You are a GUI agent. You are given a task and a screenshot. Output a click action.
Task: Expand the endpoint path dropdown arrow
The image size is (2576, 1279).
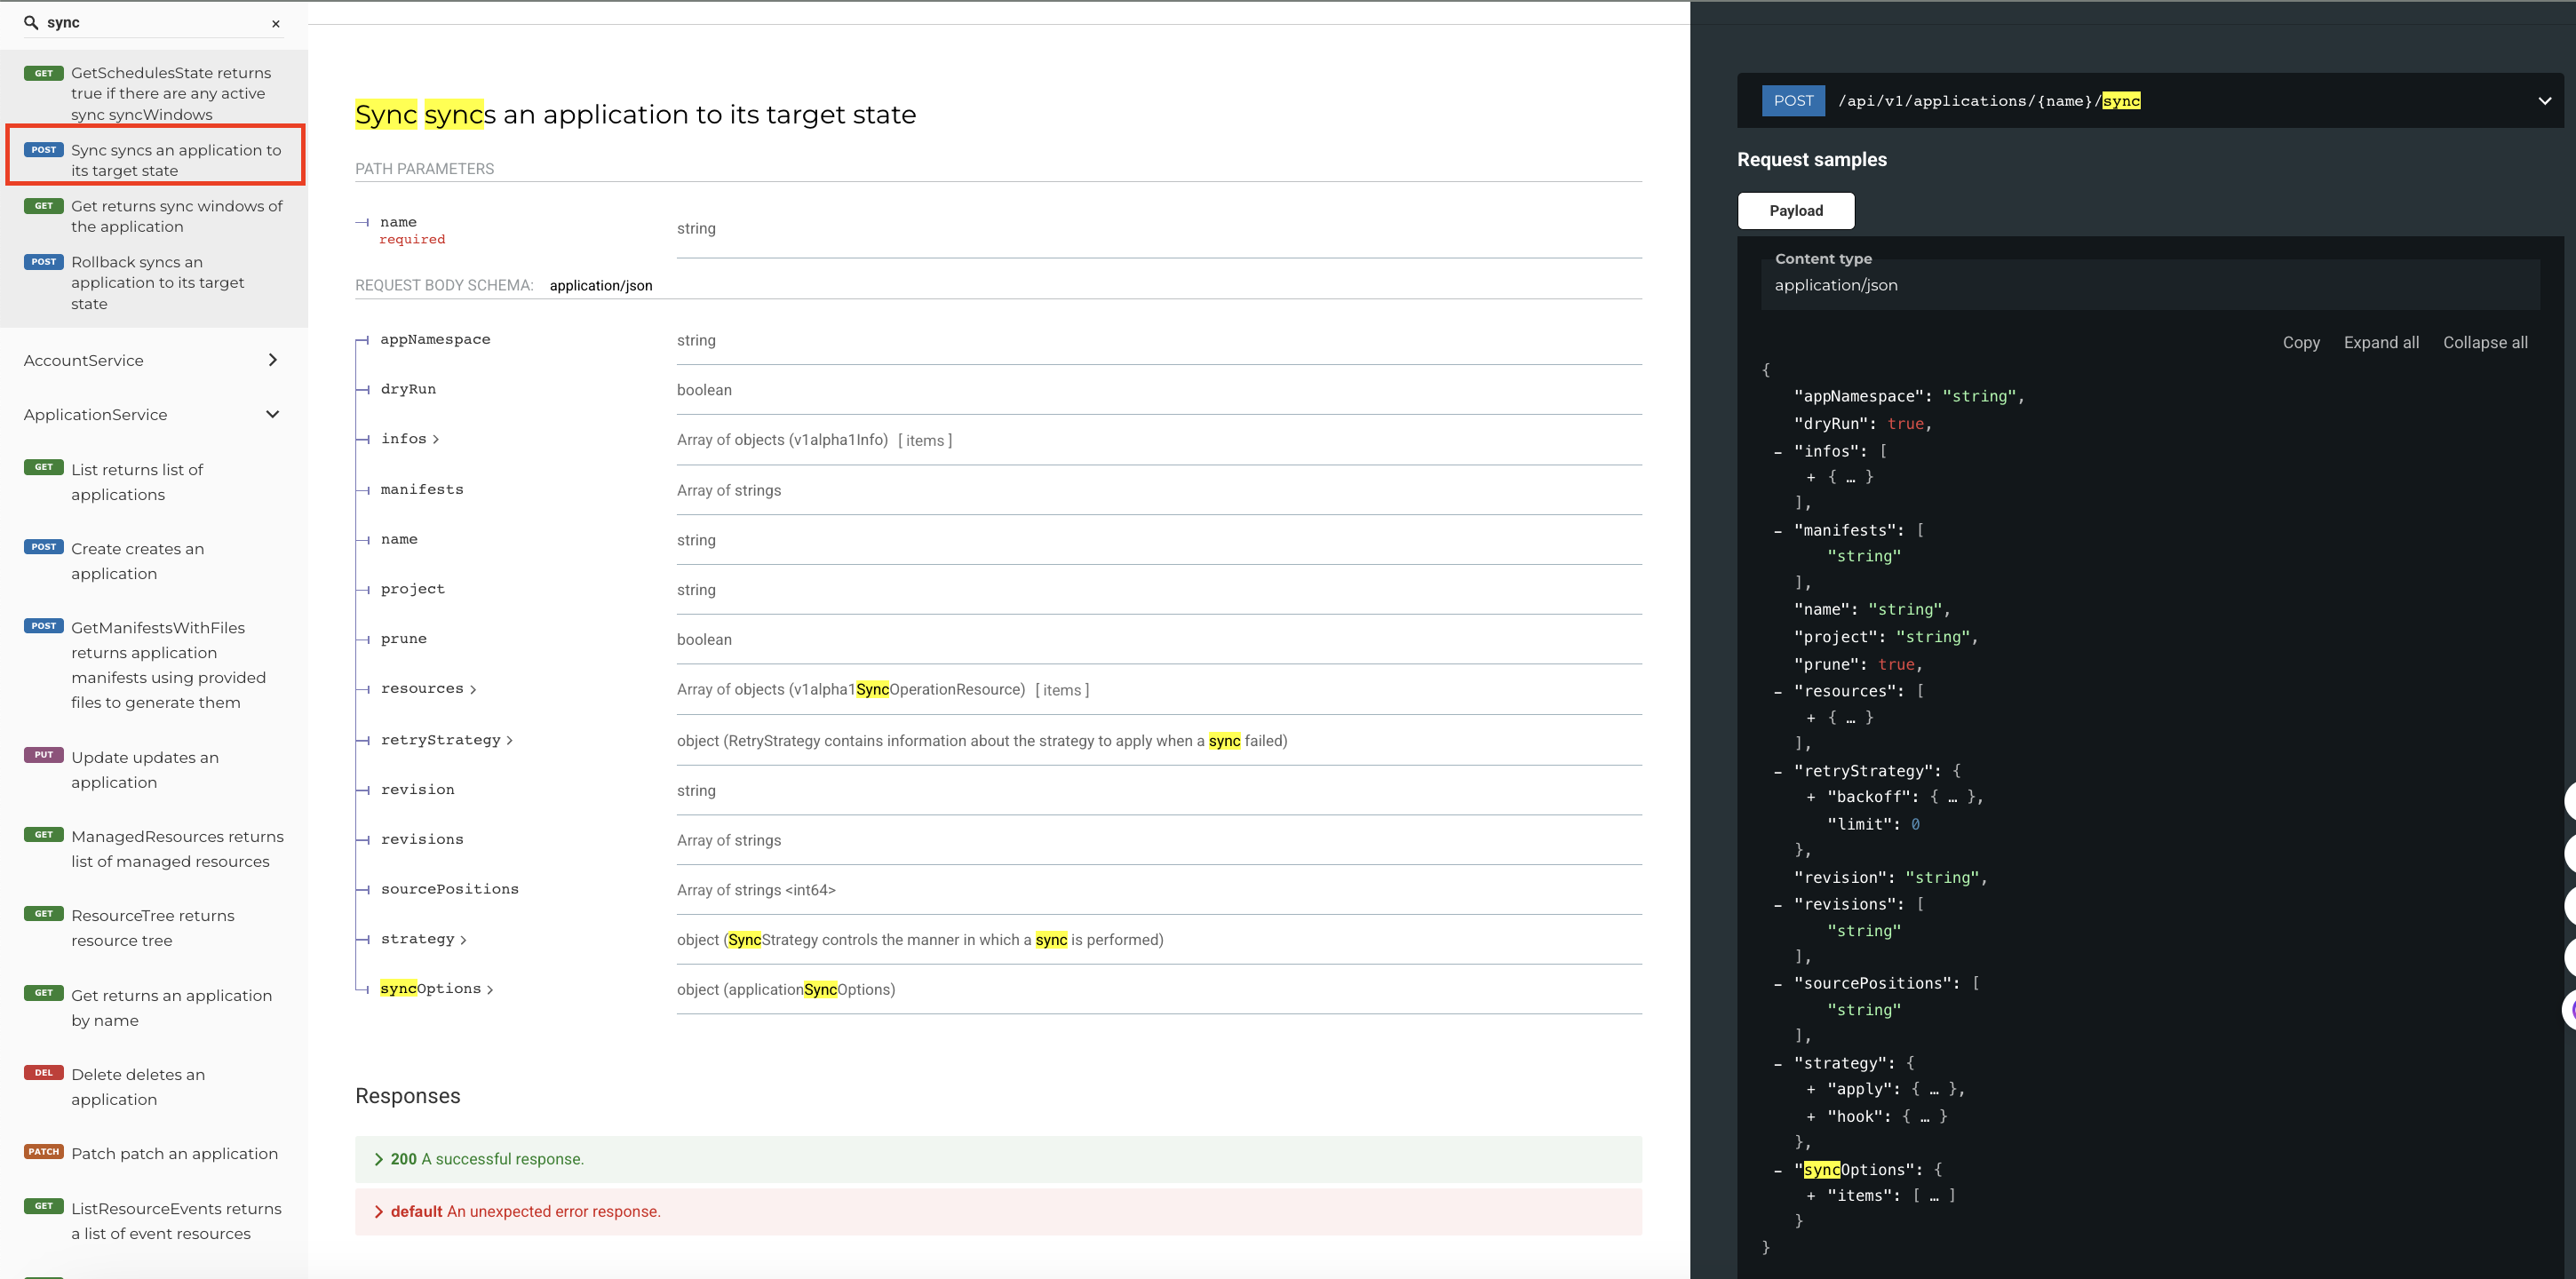[2544, 101]
